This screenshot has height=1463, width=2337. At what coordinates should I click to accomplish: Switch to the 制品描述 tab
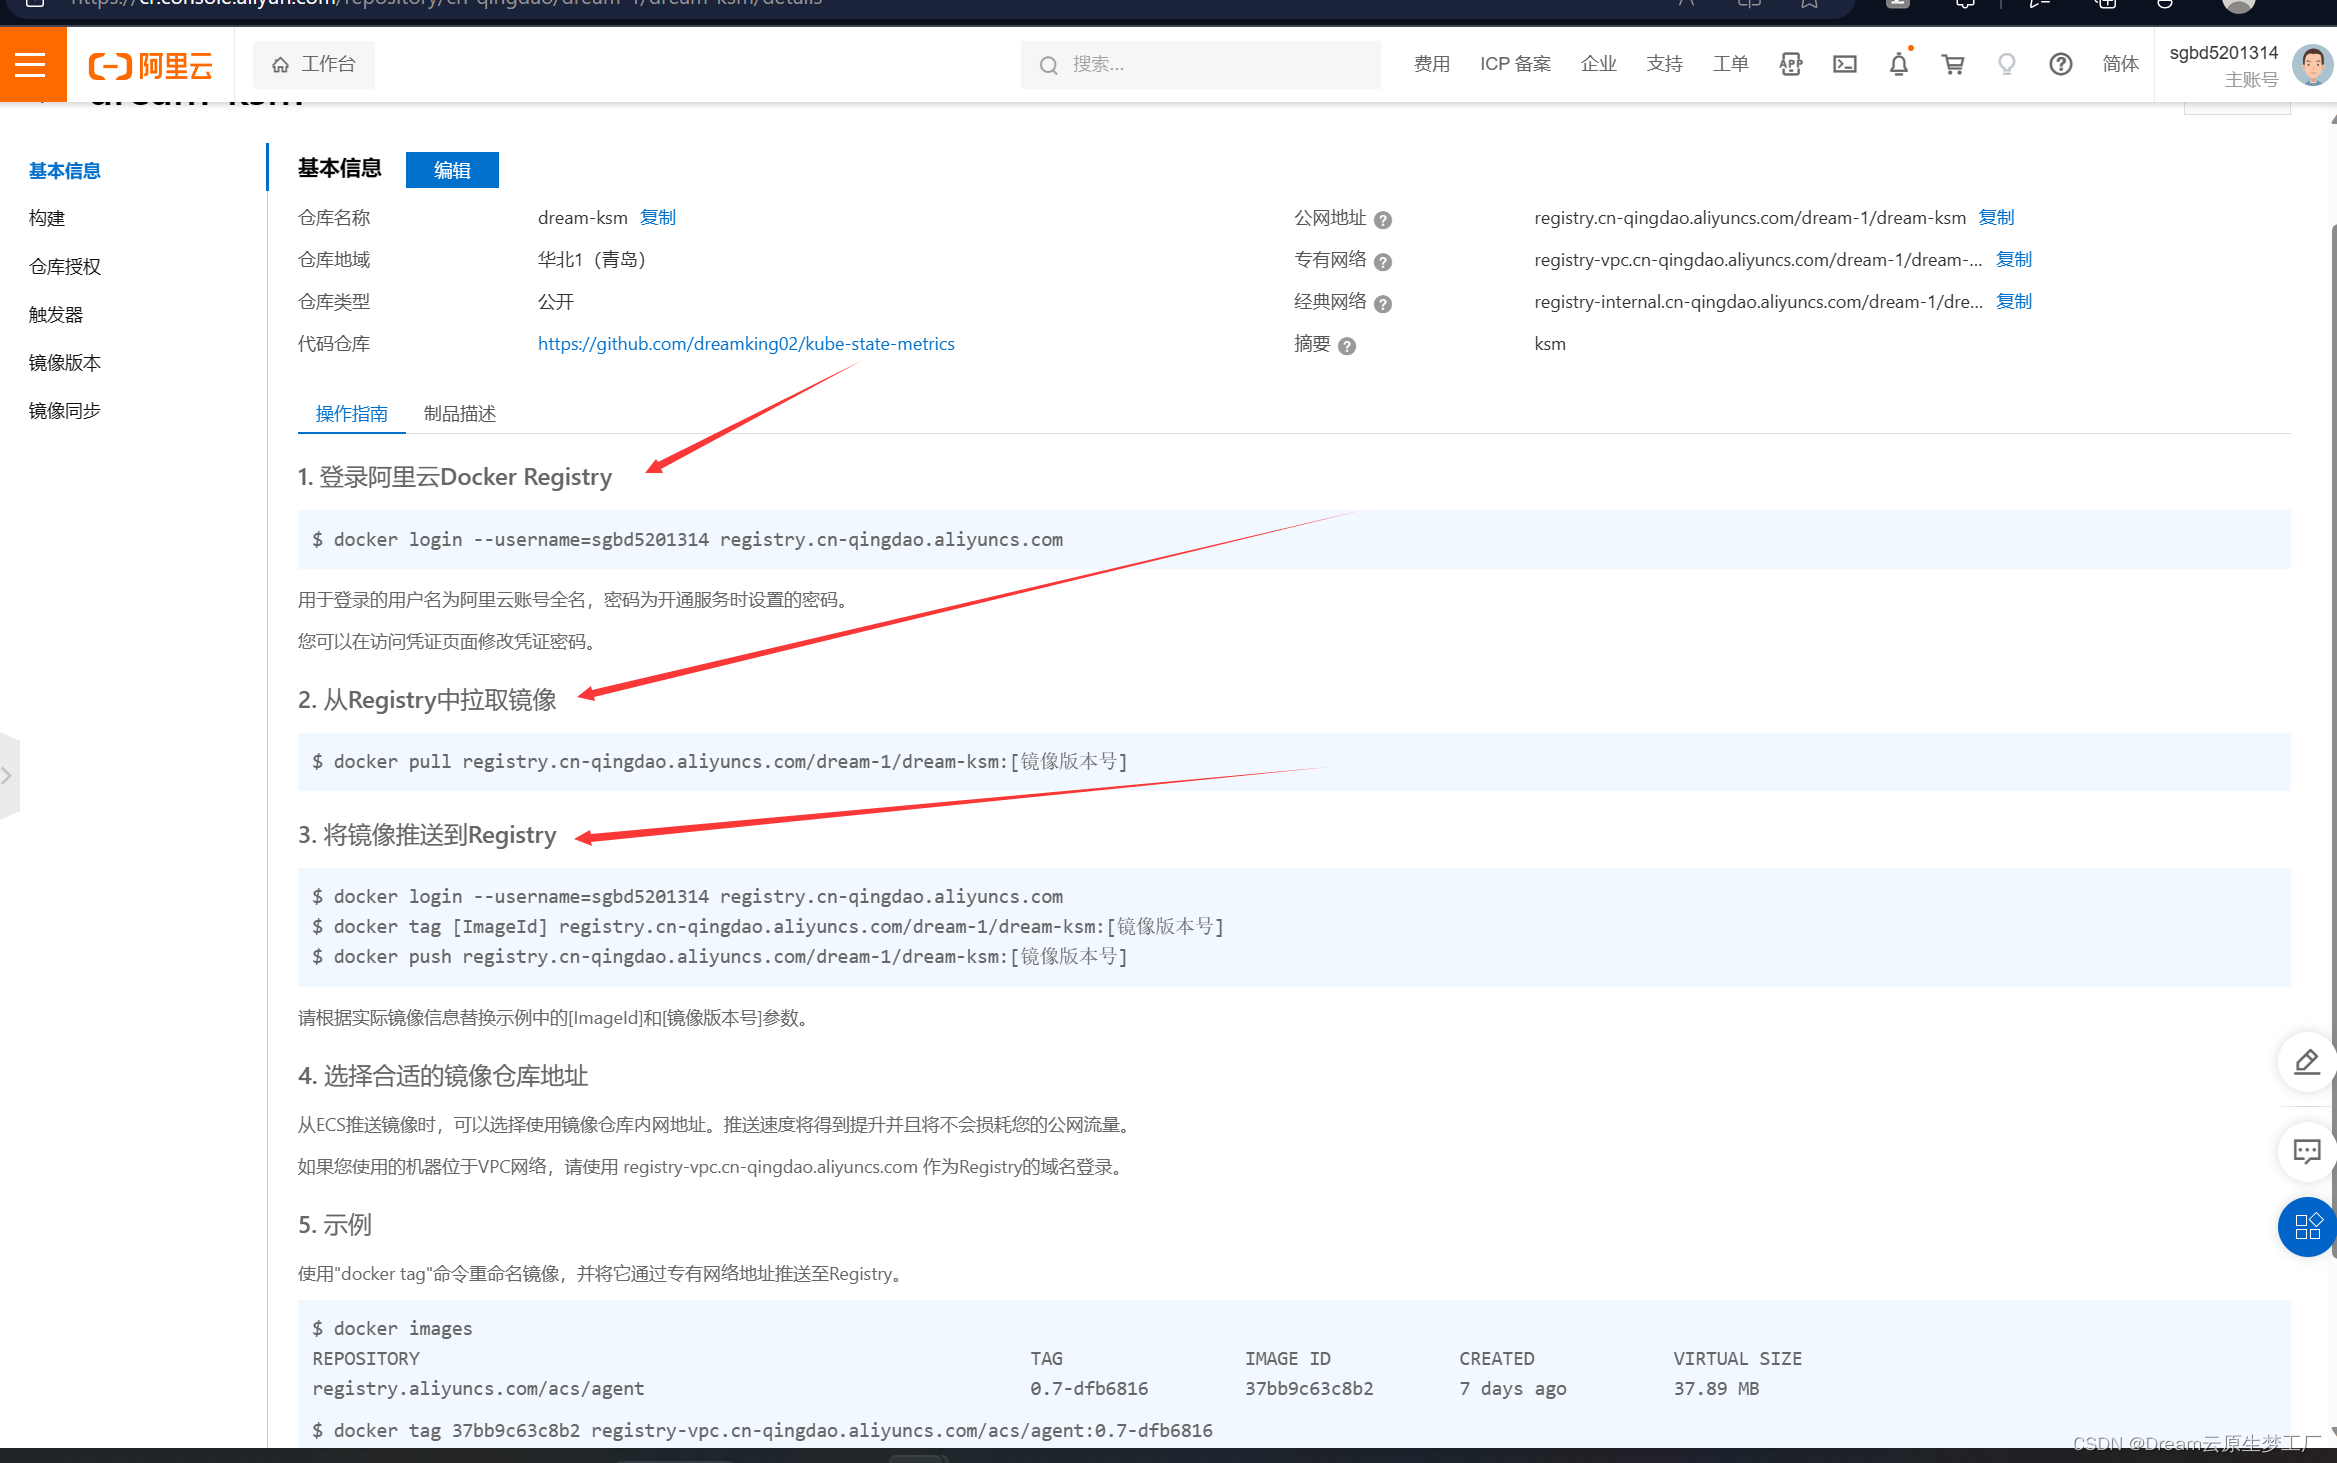[459, 414]
